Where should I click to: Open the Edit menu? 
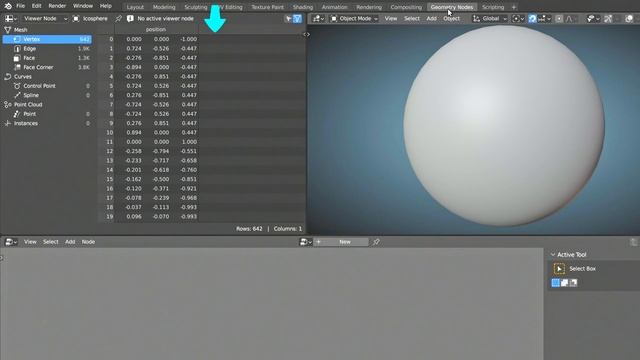pos(37,6)
